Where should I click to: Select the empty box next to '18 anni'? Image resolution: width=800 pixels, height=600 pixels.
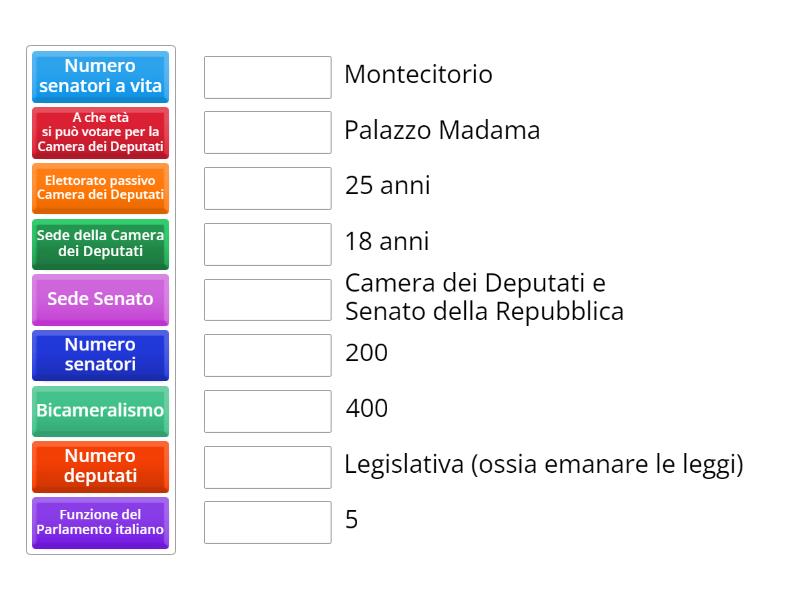pyautogui.click(x=267, y=243)
